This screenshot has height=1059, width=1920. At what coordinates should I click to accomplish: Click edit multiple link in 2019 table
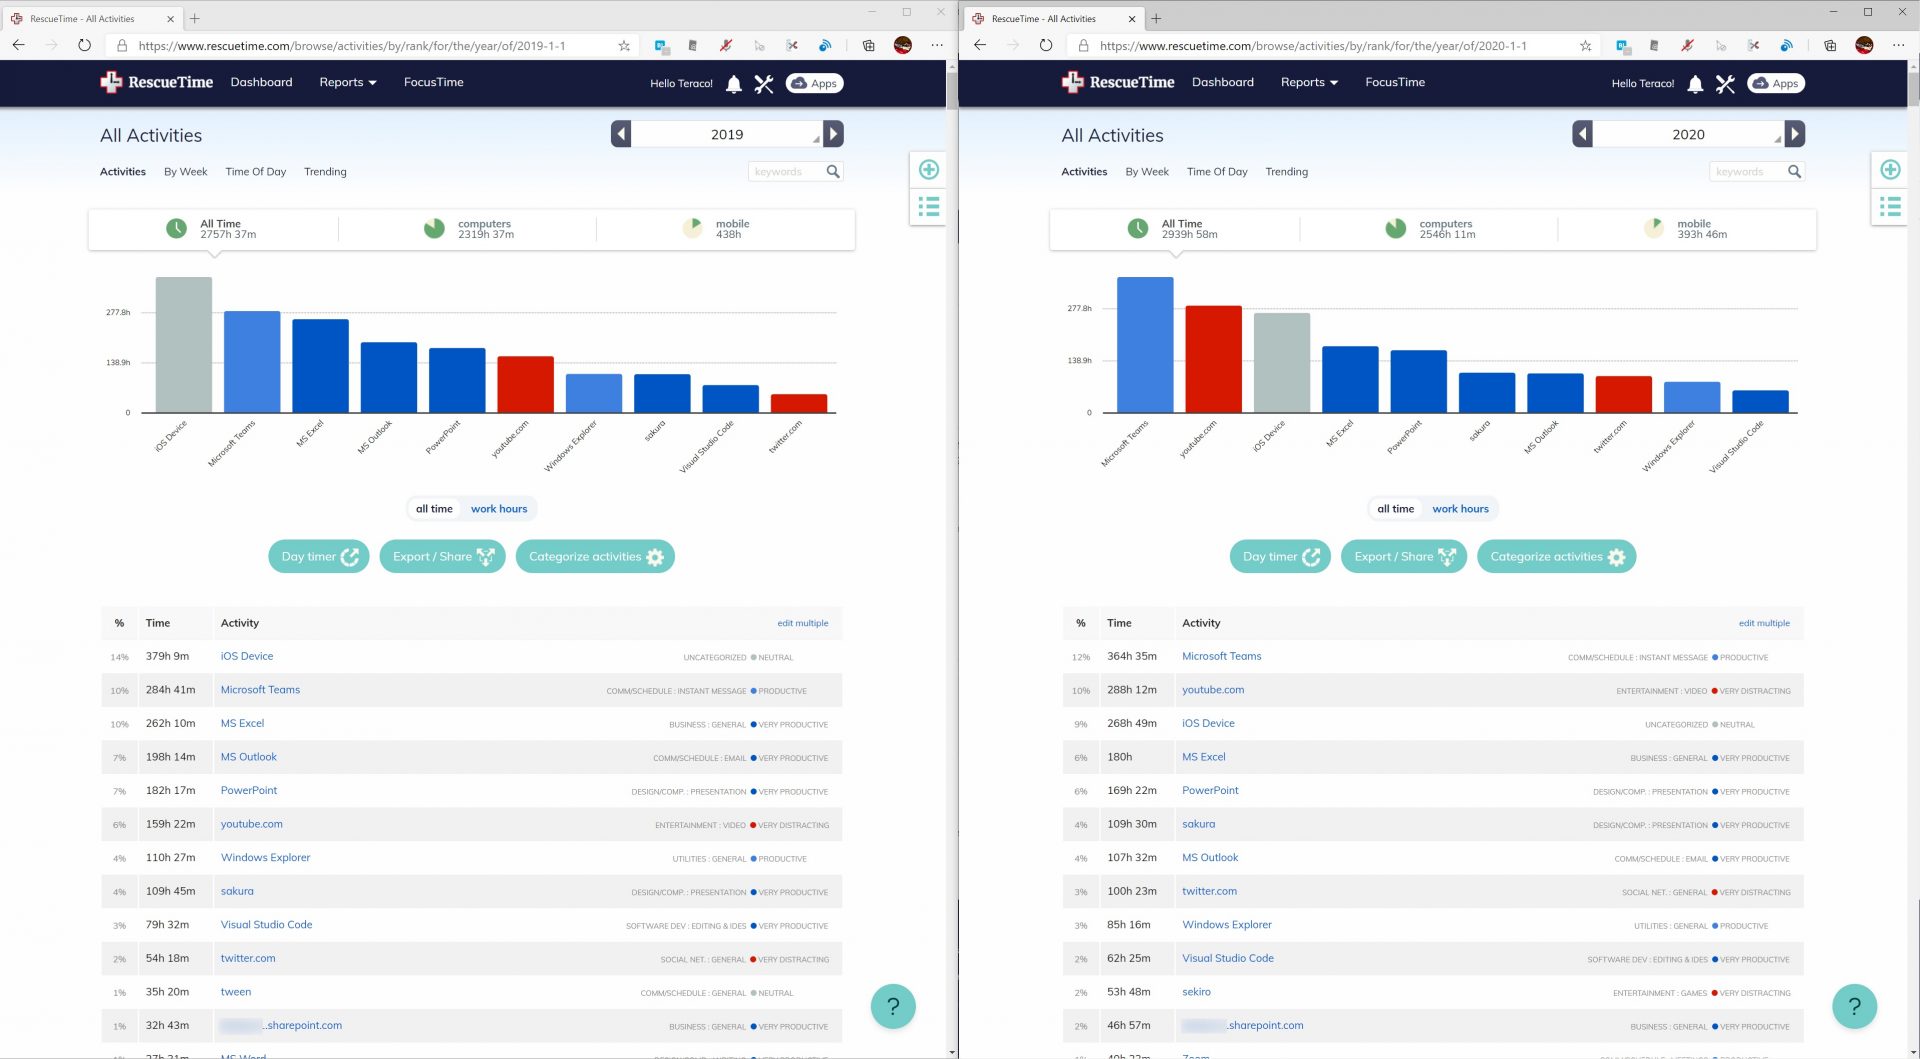tap(803, 623)
